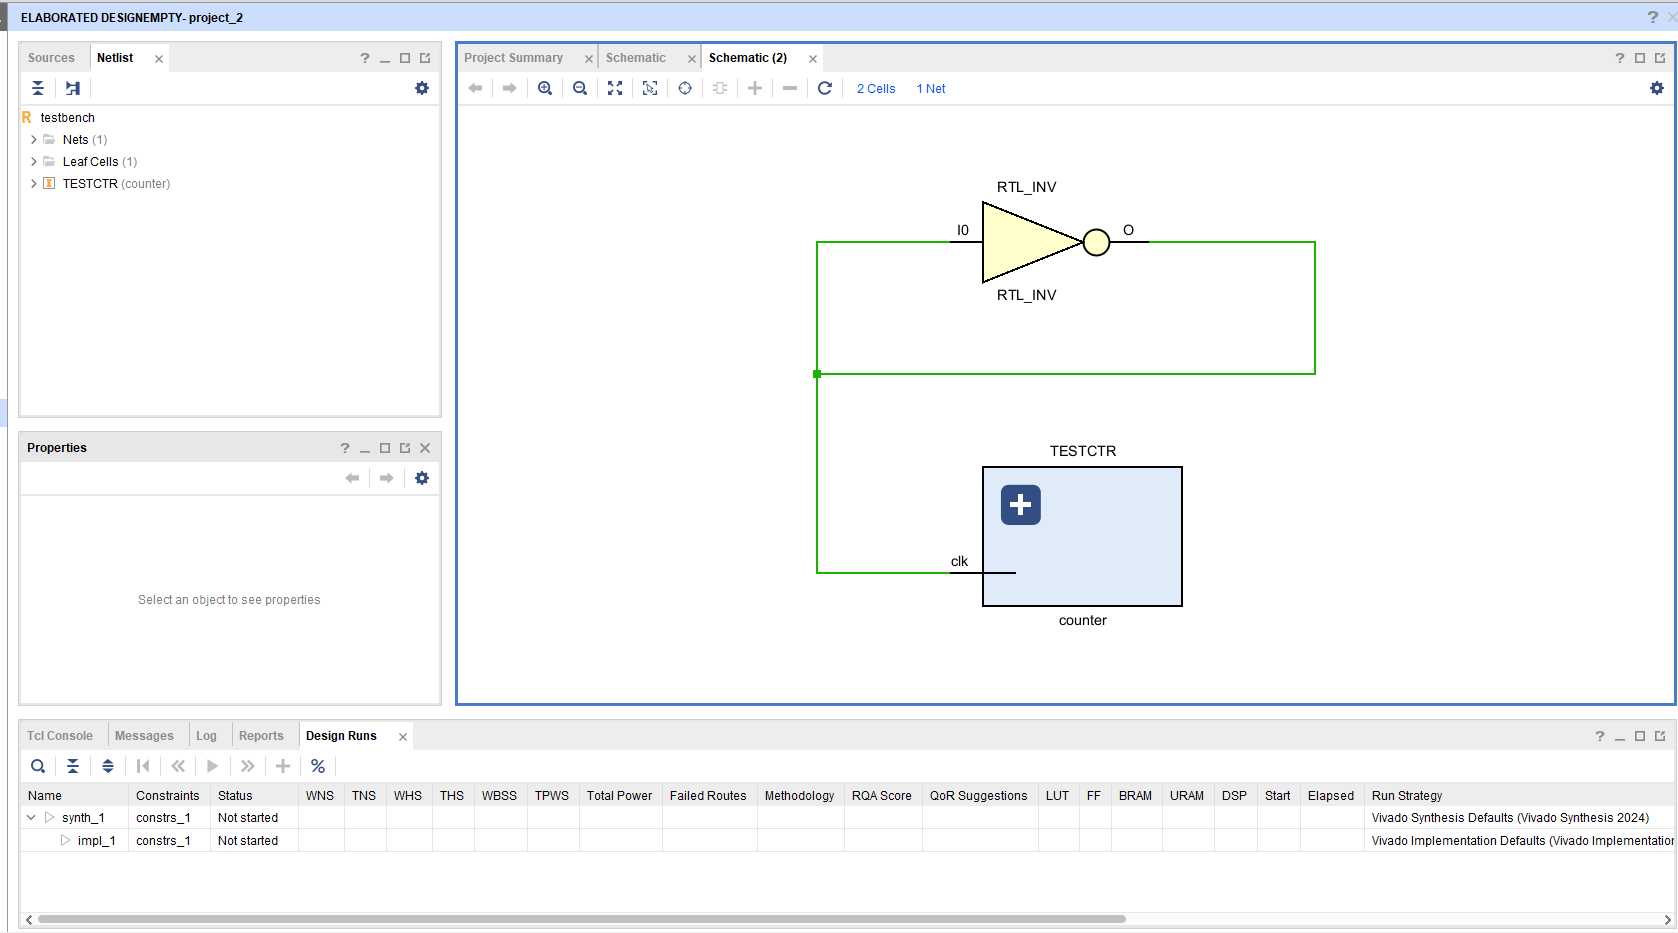
Task: Expand the TESTCTR block with plus button
Action: [x=1021, y=505]
